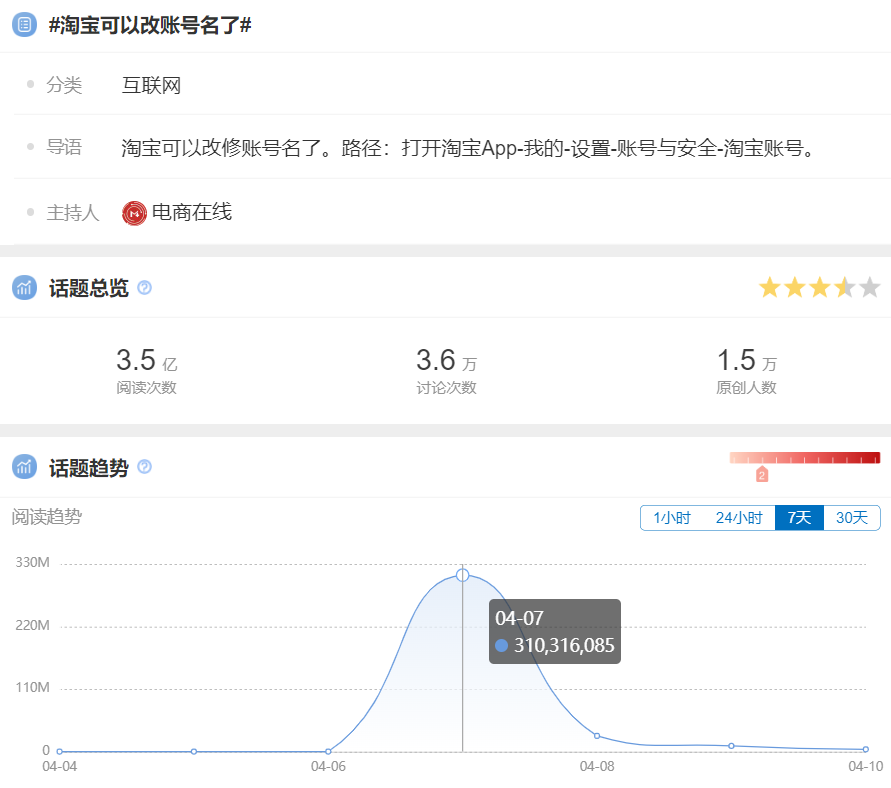
Task: Click the 话题趋势 section heading
Action: coord(89,468)
